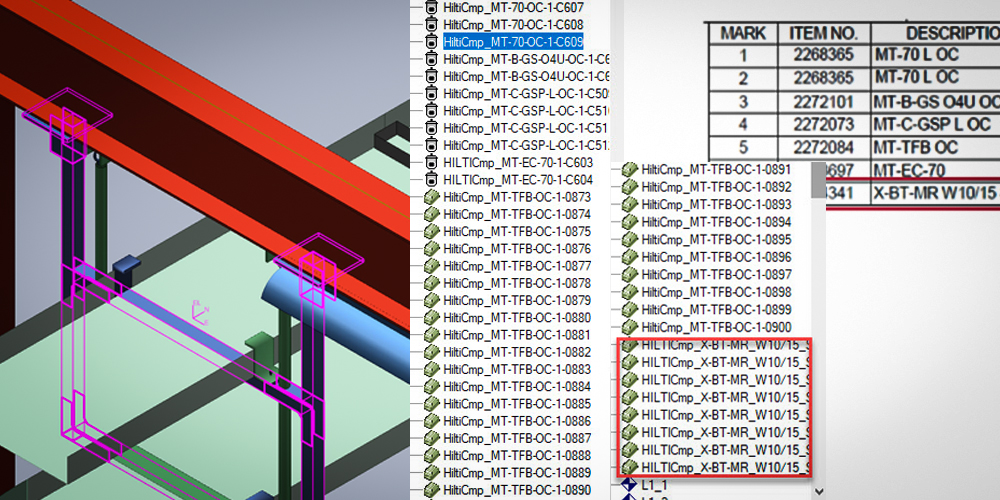The height and width of the screenshot is (500, 1000).
Task: Click the part icon beside HiltiCmp_MT-TFB-OC-1-0897
Action: click(x=630, y=275)
